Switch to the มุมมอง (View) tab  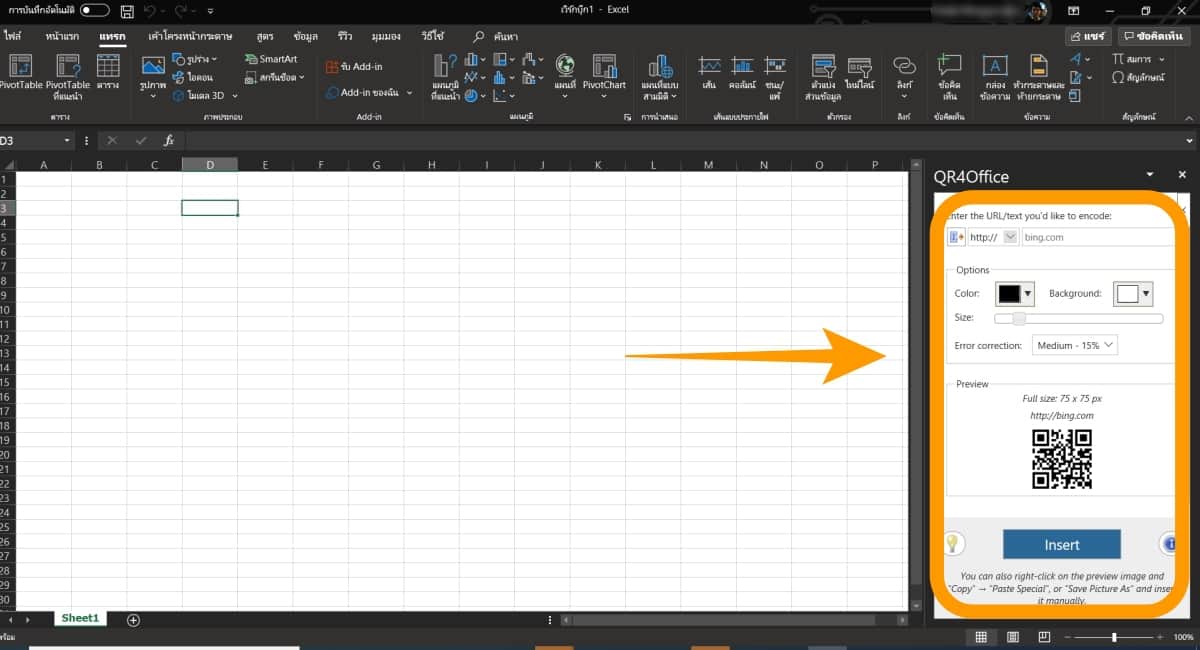(387, 36)
